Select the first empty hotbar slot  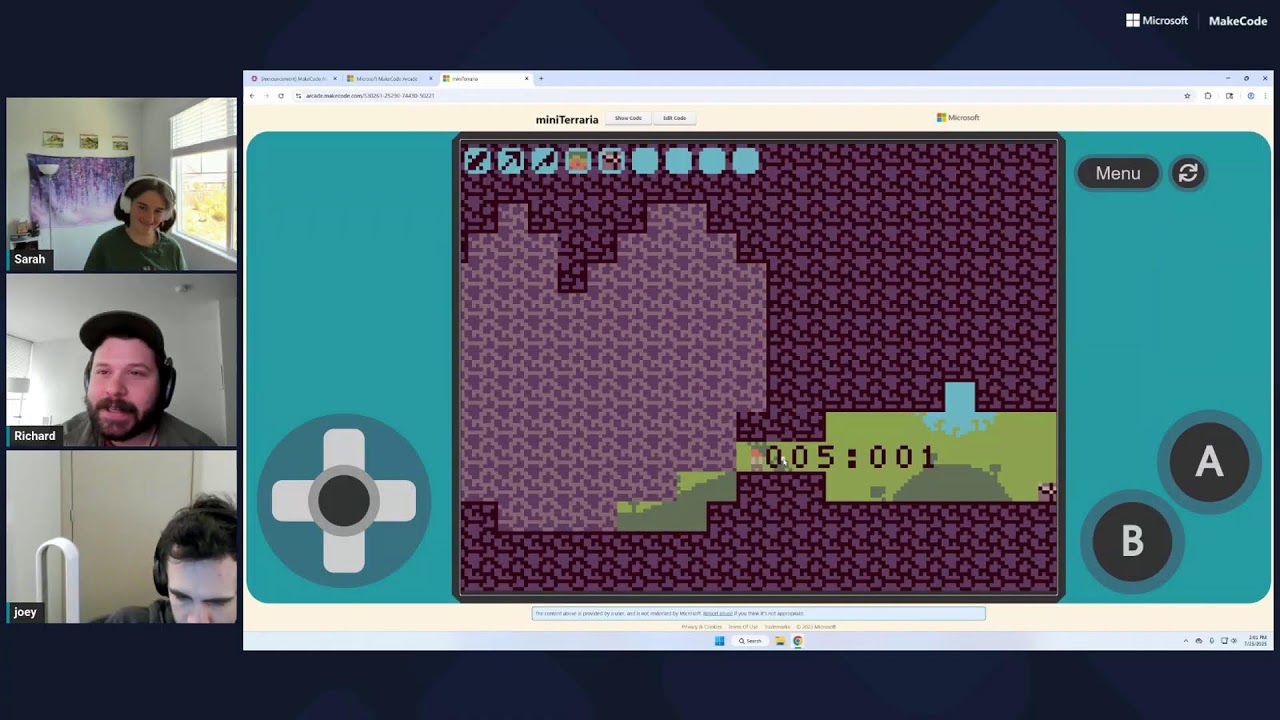click(645, 160)
